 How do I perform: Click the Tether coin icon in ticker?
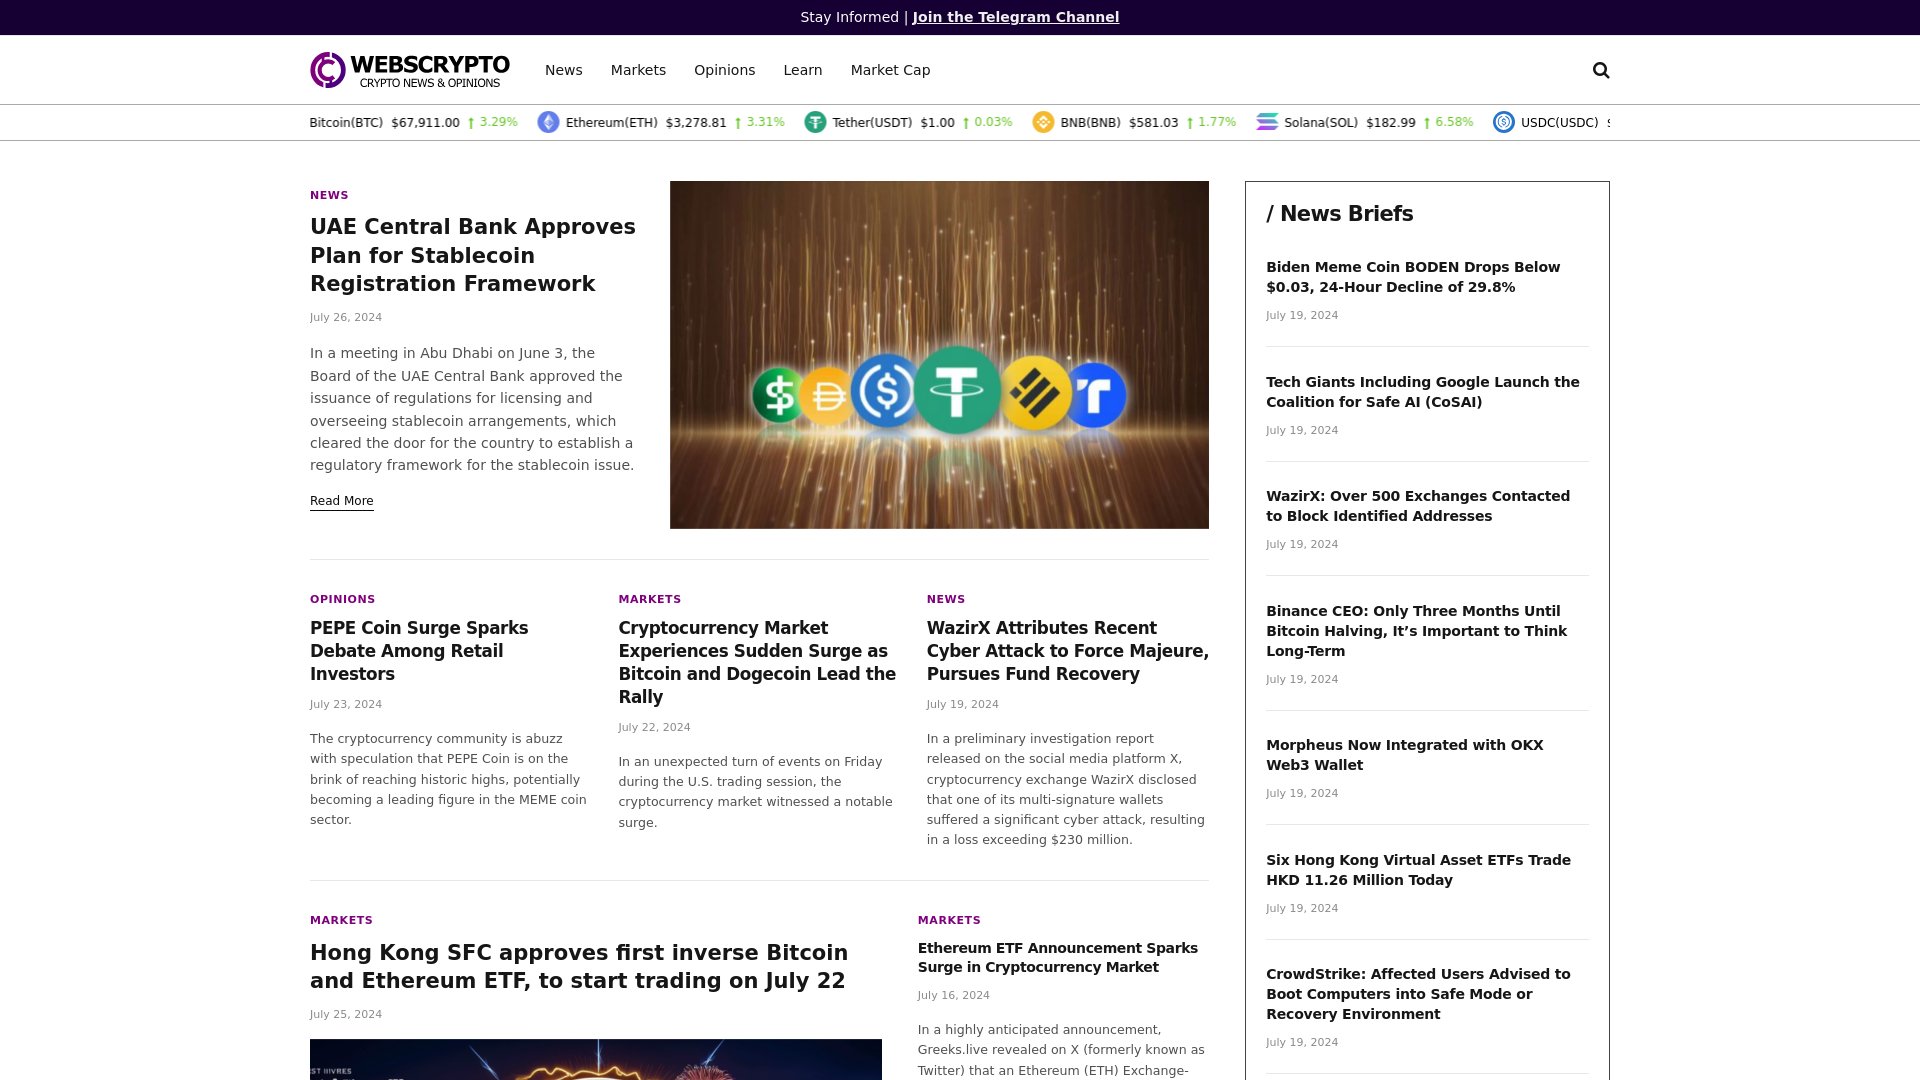pos(815,122)
